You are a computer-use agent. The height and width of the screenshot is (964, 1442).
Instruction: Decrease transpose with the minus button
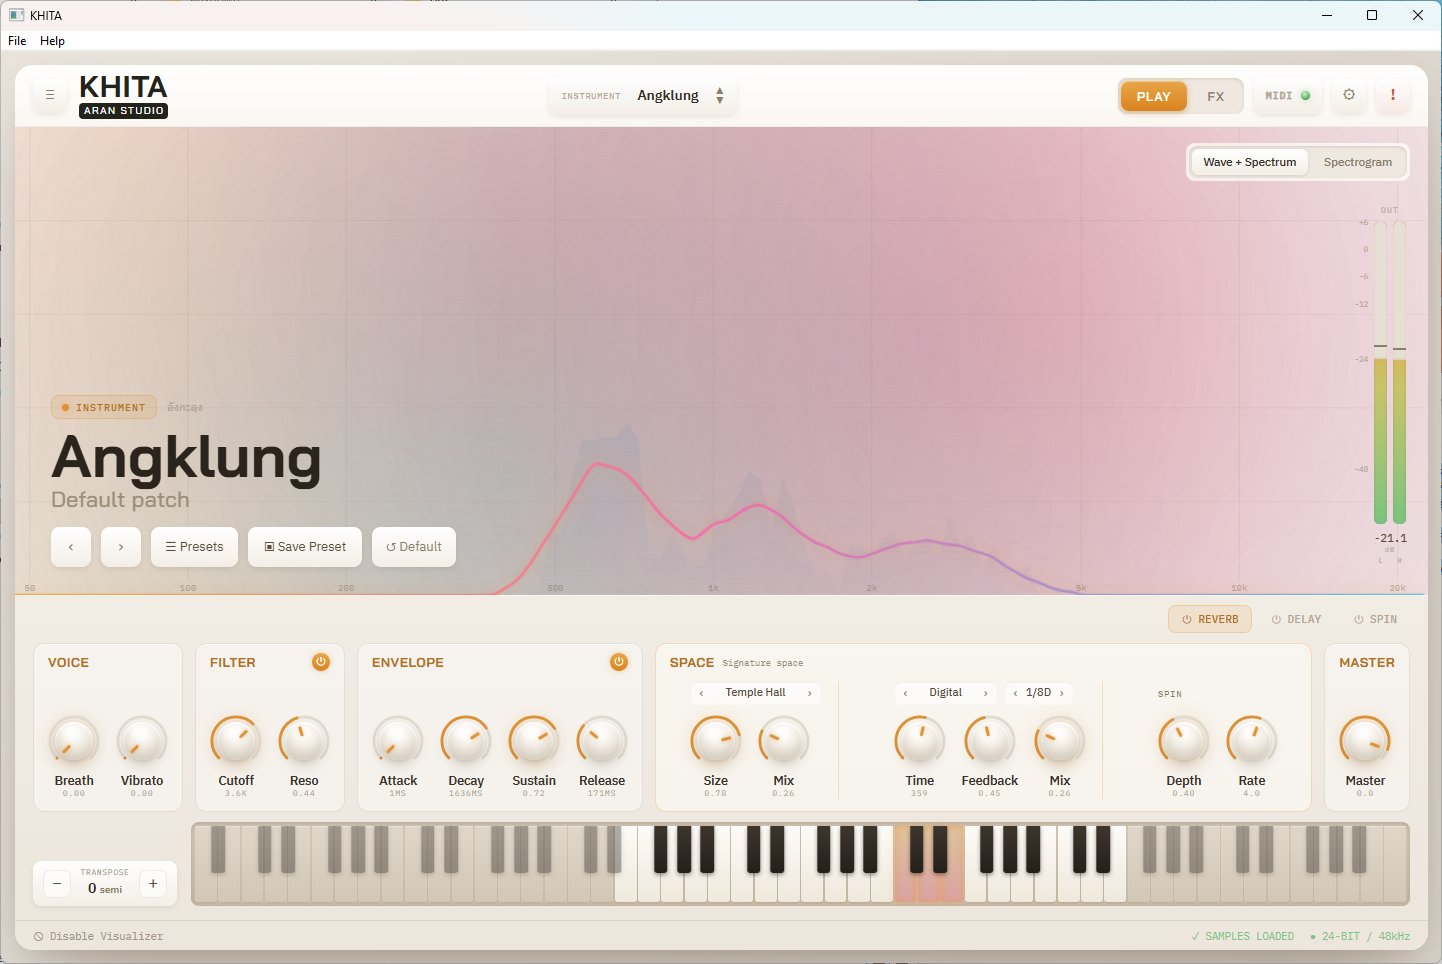coord(57,884)
